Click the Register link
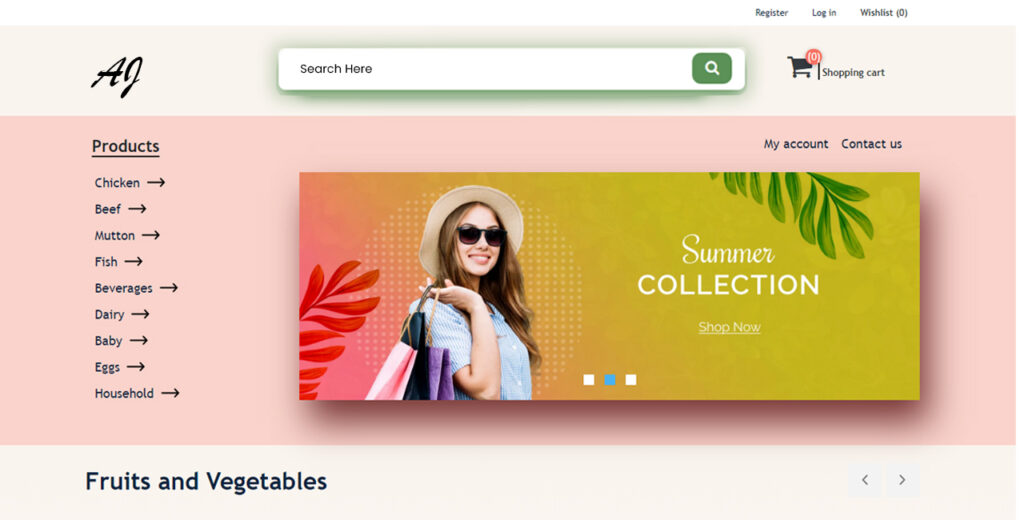 (771, 12)
